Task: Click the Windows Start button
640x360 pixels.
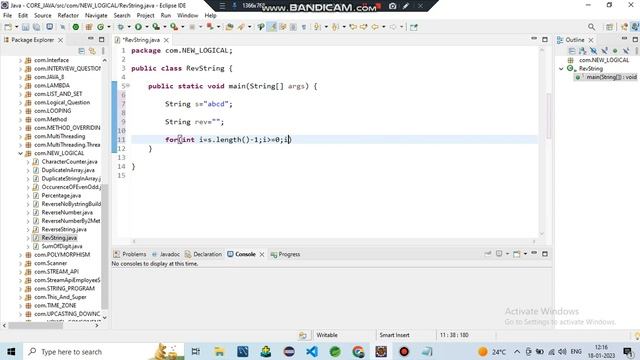Action: pos(11,351)
